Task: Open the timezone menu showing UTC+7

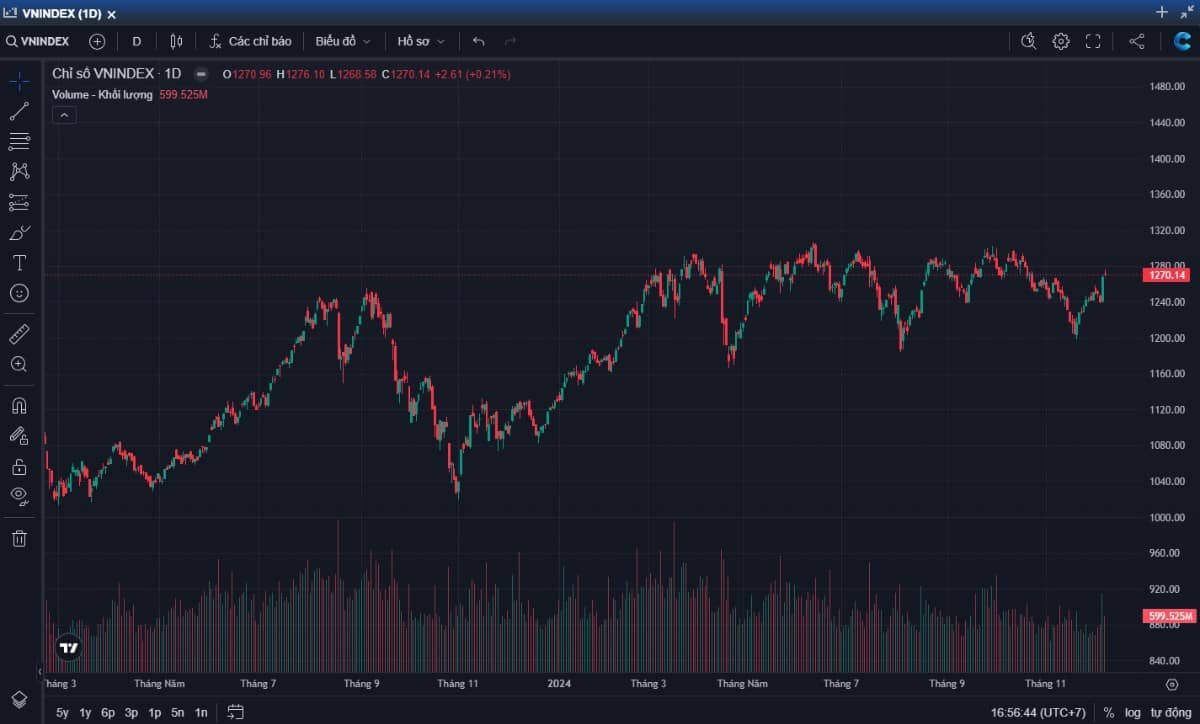Action: (1038, 712)
